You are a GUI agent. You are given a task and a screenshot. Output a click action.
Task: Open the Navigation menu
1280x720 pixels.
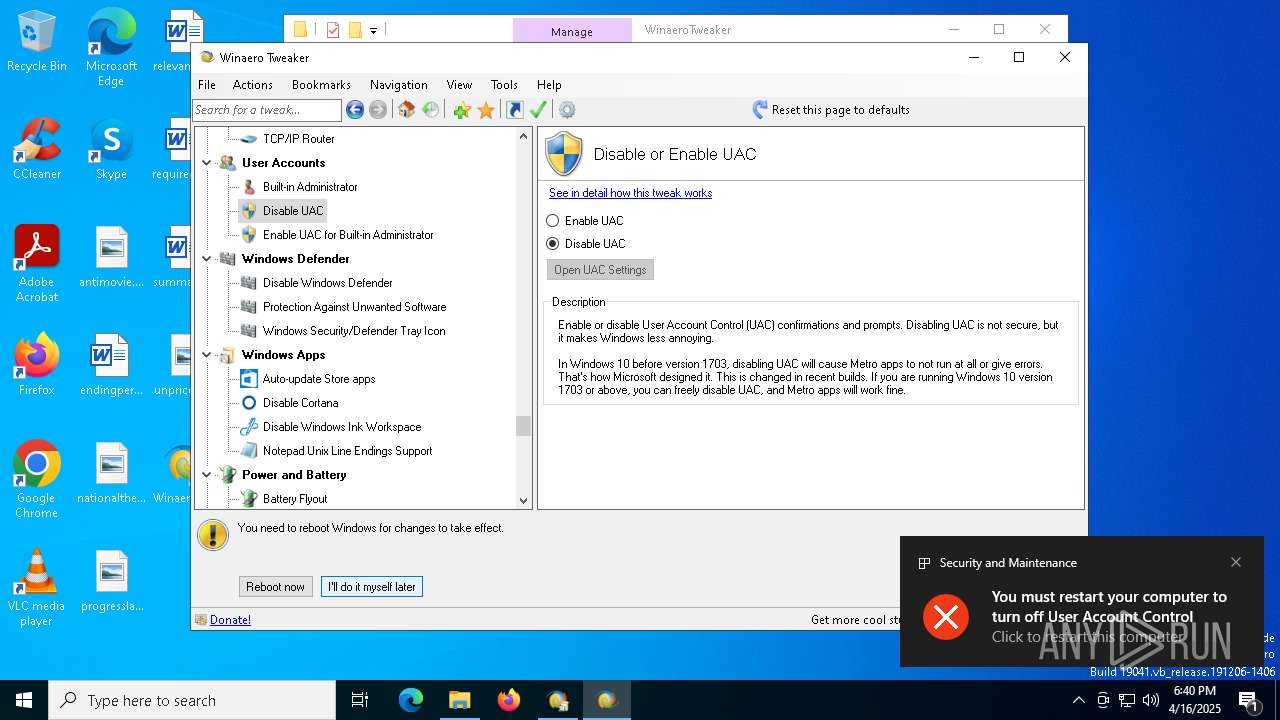pos(399,85)
